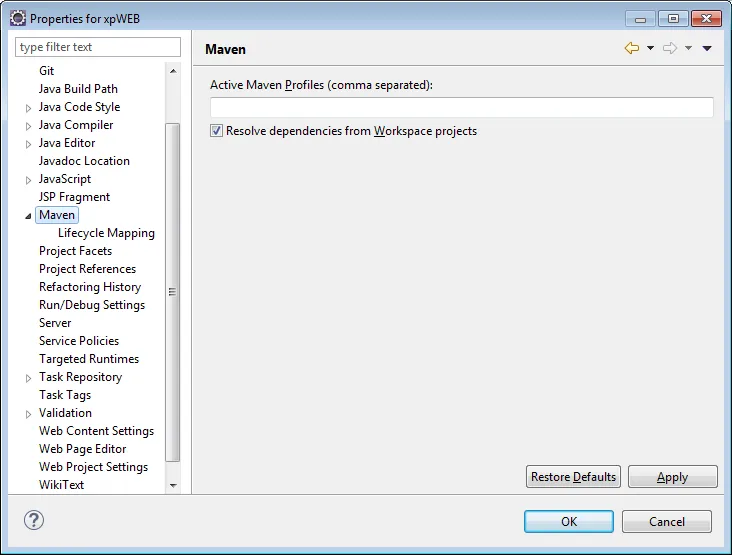Dismiss dialog with Cancel button
The height and width of the screenshot is (555, 732).
pos(667,521)
